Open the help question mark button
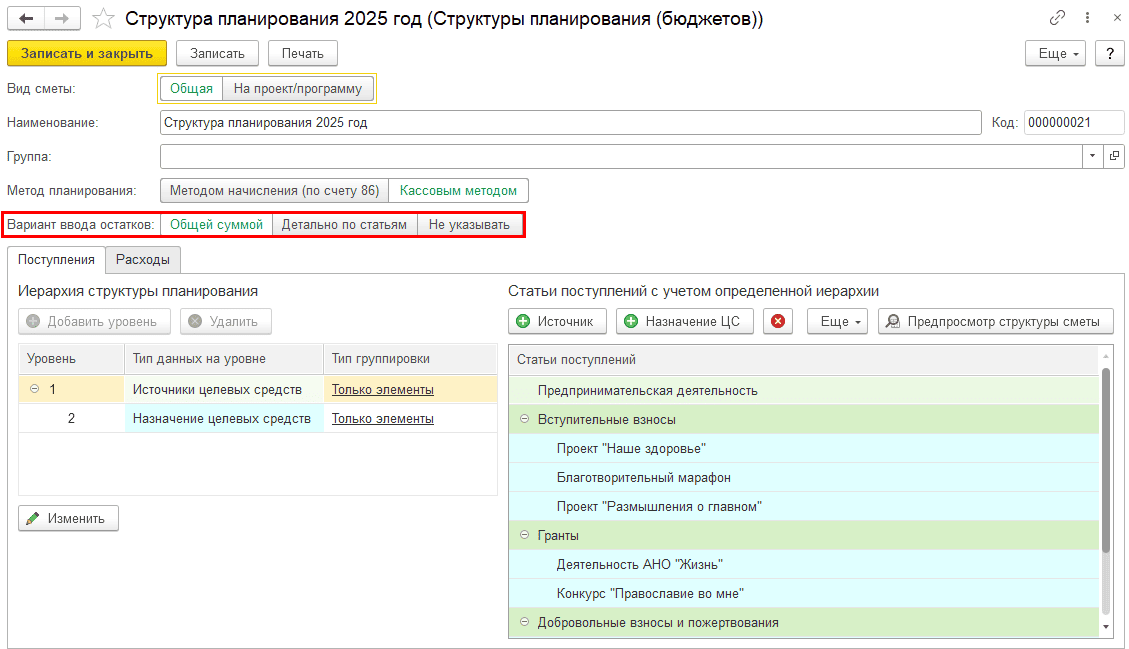Viewport: 1129px width, 649px height. pyautogui.click(x=1109, y=54)
